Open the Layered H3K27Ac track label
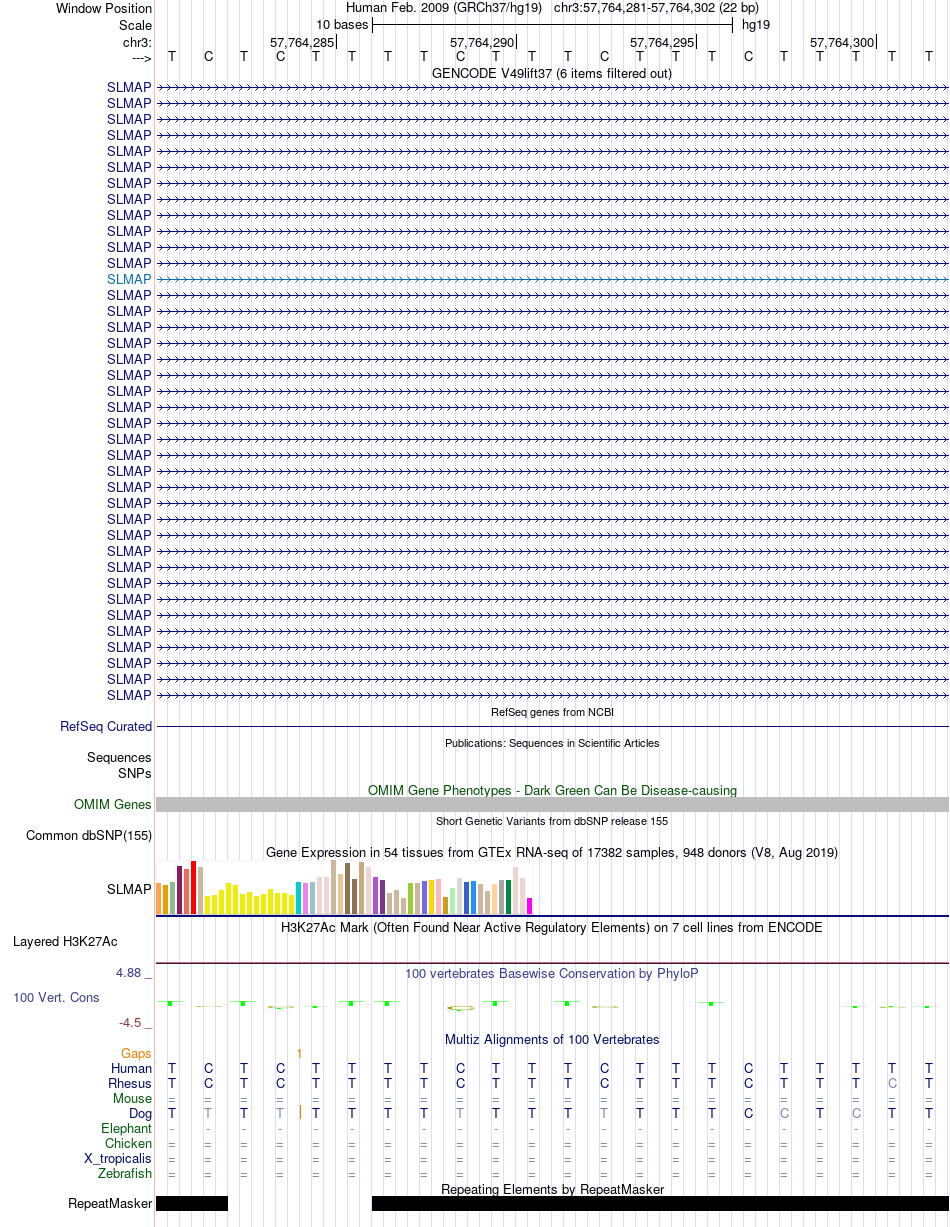This screenshot has height=1227, width=950. pyautogui.click(x=65, y=942)
